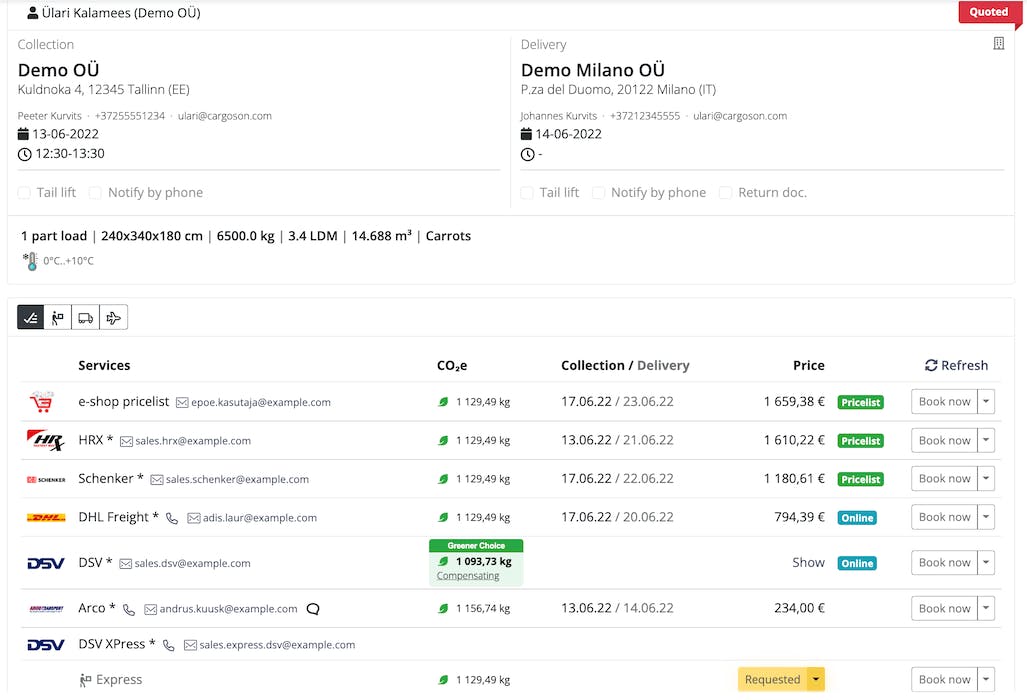Show the hidden DSV price
1027x700 pixels.
coord(808,562)
